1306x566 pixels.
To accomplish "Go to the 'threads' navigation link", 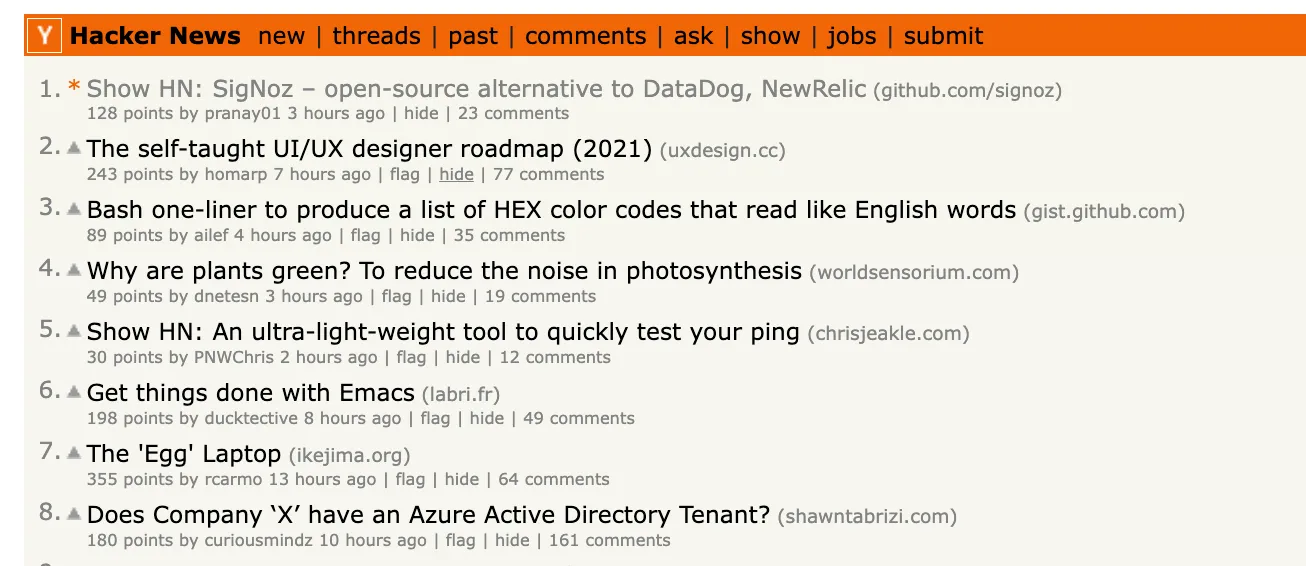I will click(376, 36).
